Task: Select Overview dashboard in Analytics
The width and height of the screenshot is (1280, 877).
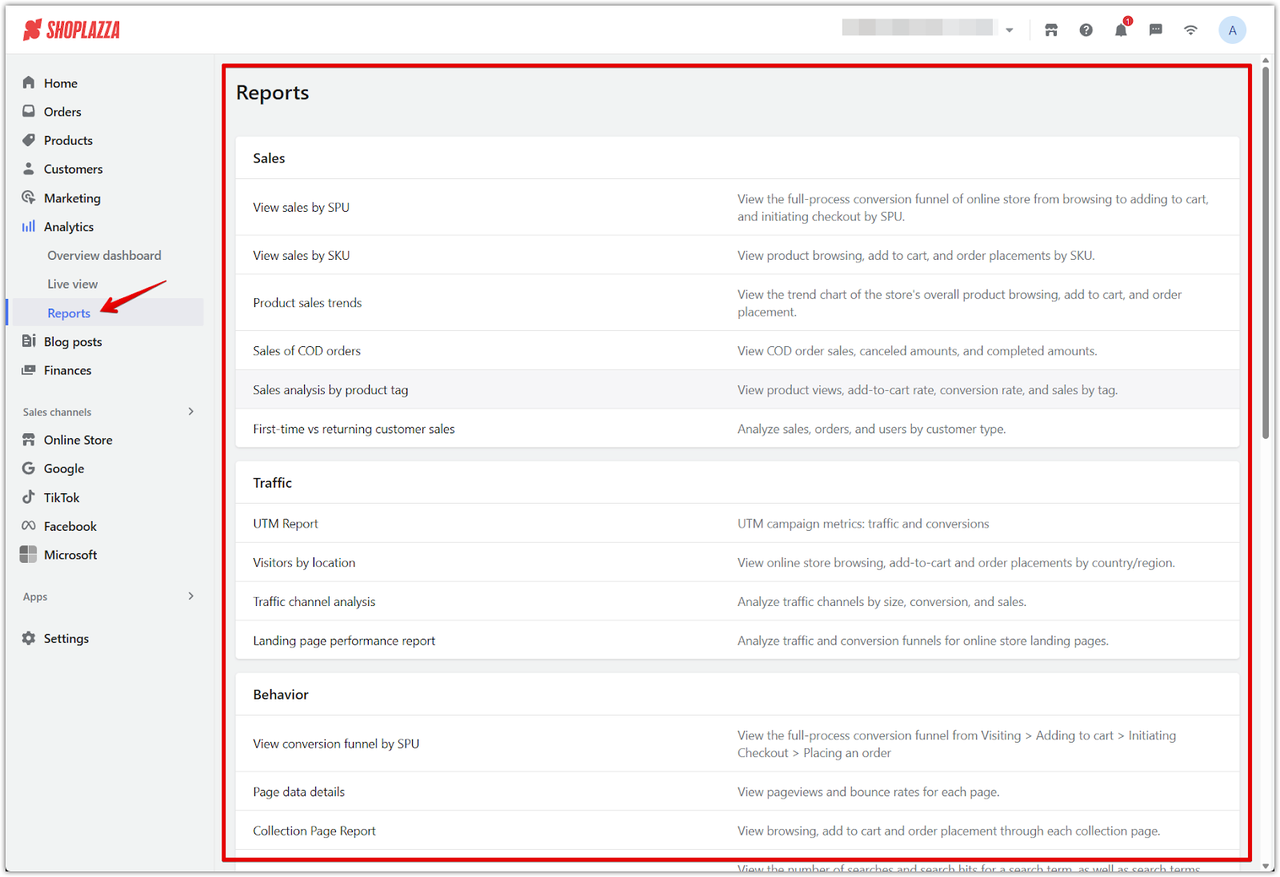Action: (x=104, y=255)
